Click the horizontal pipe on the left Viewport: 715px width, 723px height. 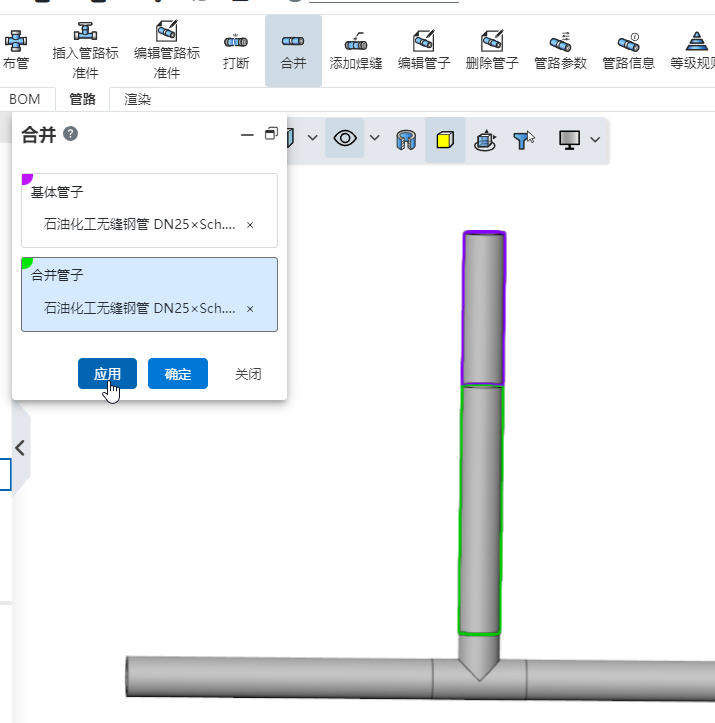click(279, 676)
